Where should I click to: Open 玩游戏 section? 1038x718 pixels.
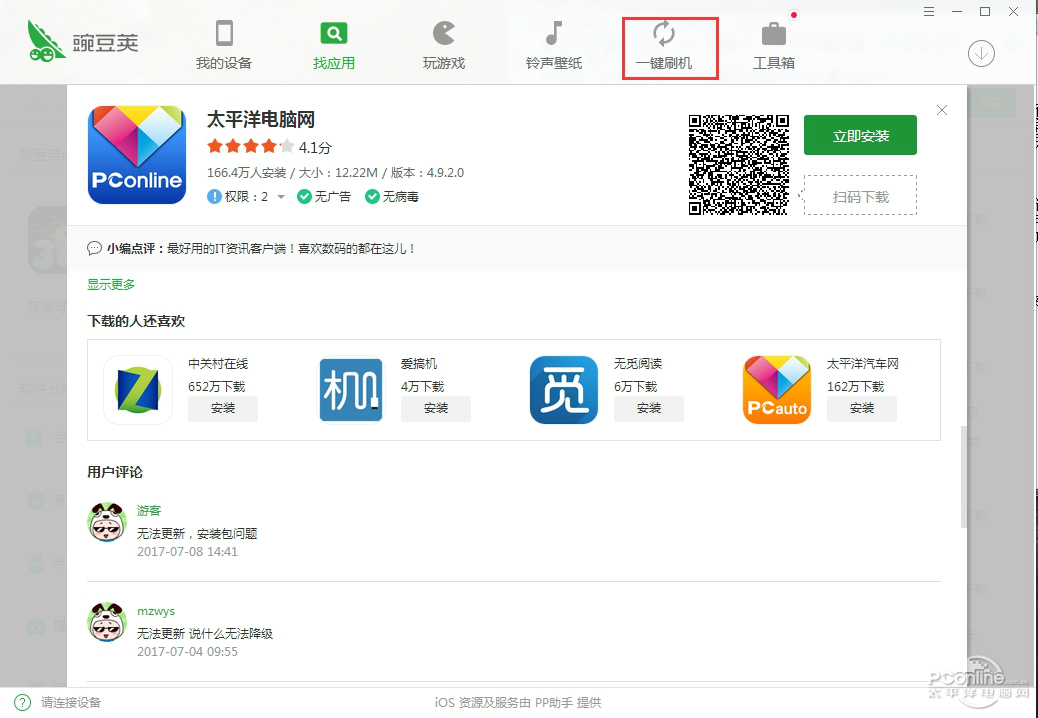(444, 45)
